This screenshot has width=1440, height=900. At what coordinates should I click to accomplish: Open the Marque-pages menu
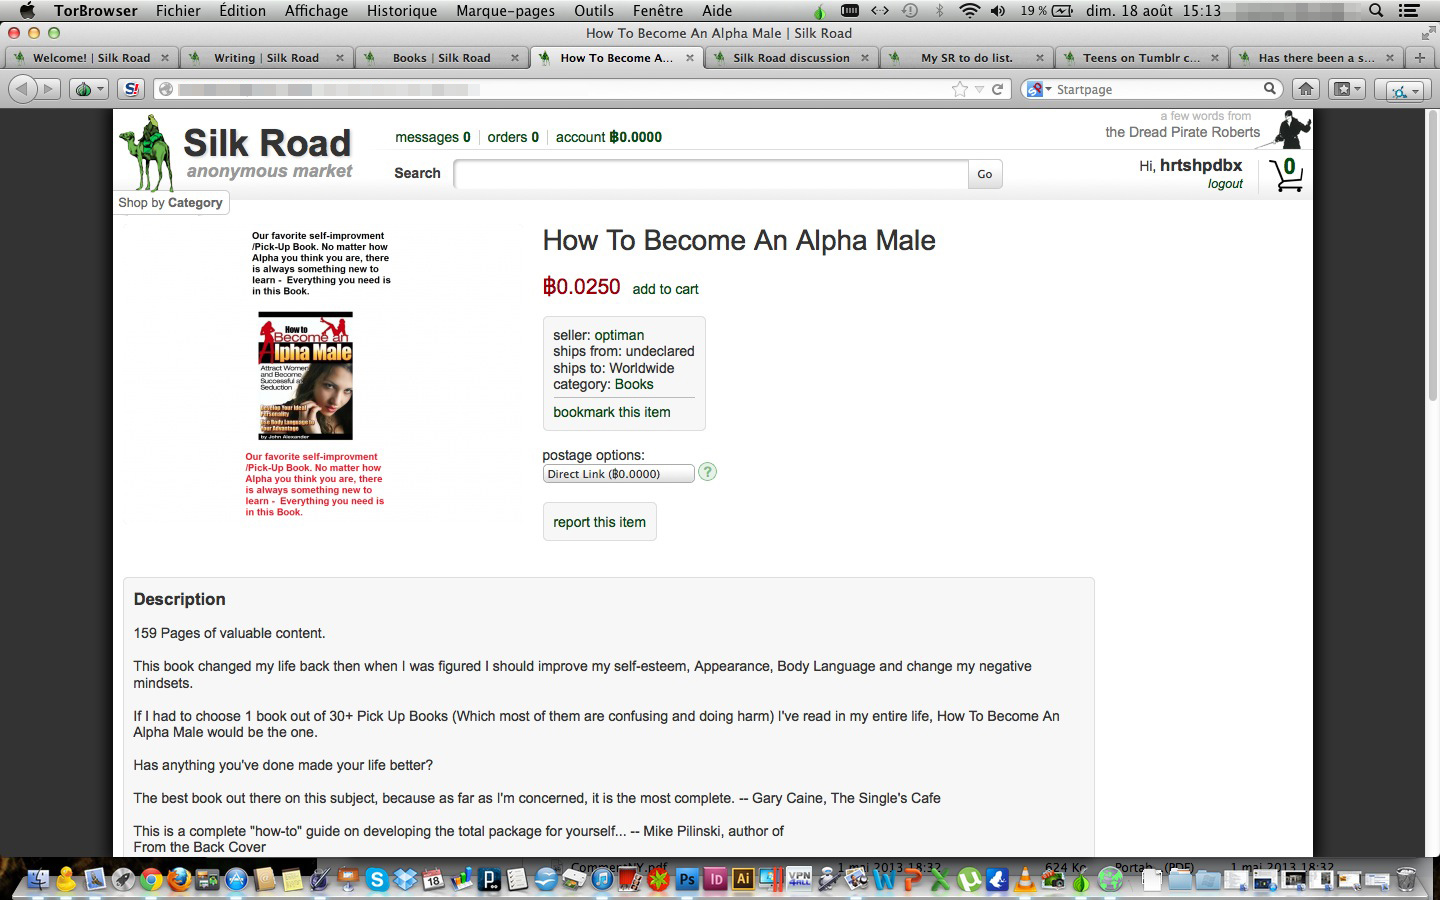[x=505, y=11]
